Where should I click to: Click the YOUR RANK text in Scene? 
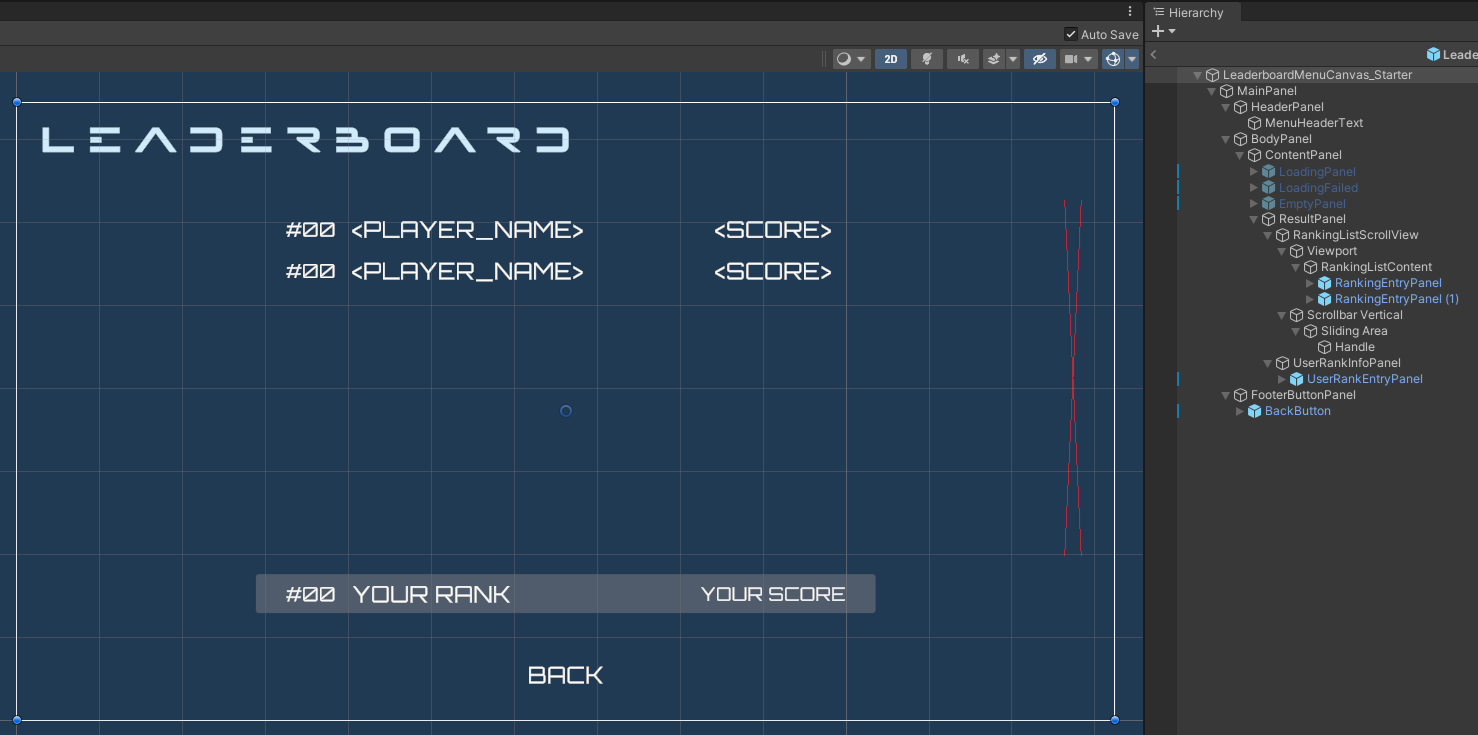click(x=432, y=594)
